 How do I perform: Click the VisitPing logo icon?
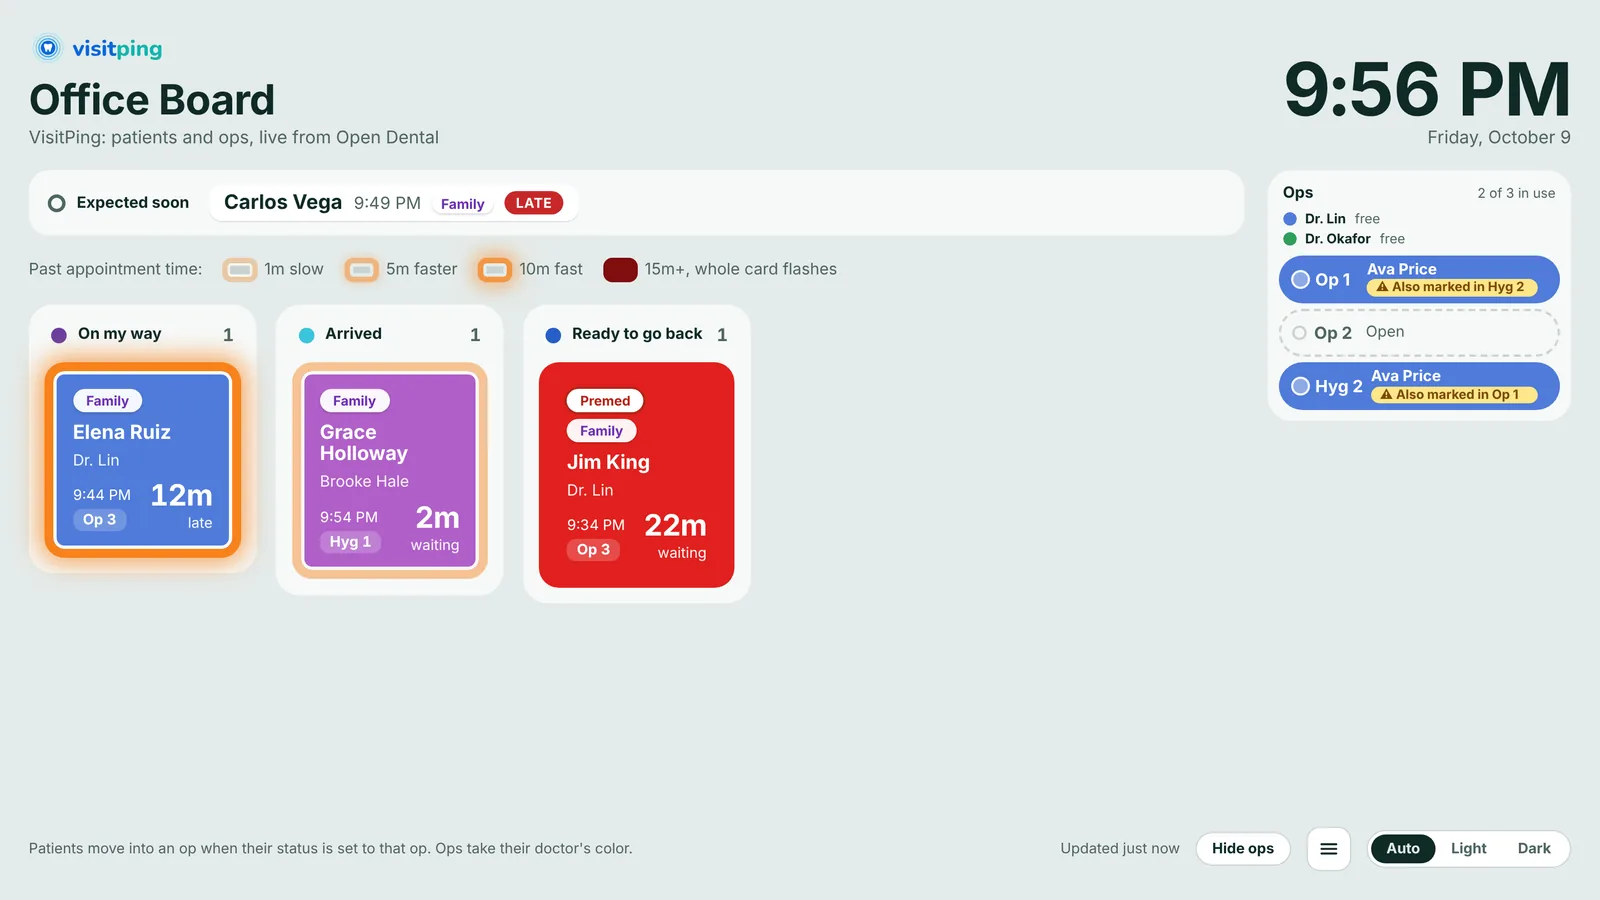pos(47,48)
